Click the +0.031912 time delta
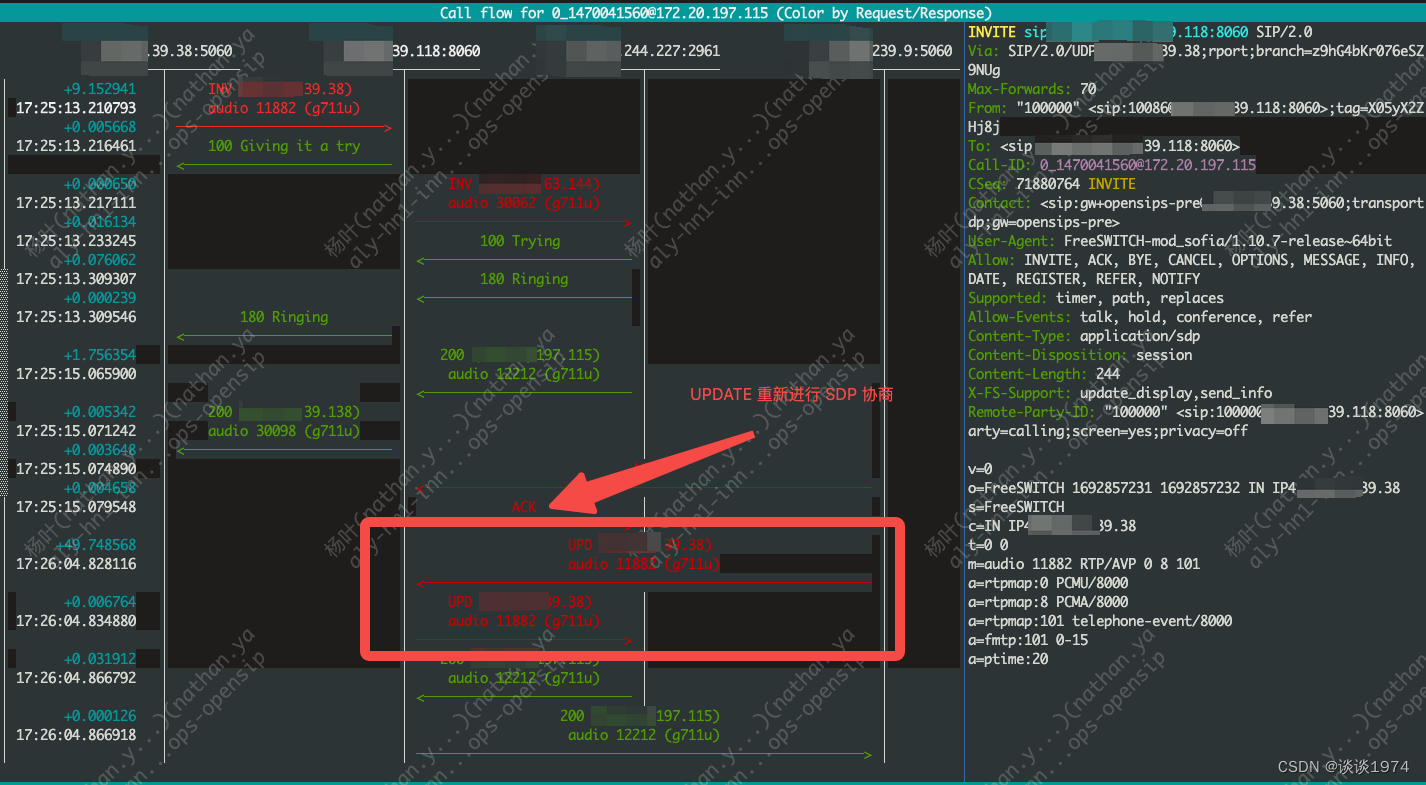 100,659
